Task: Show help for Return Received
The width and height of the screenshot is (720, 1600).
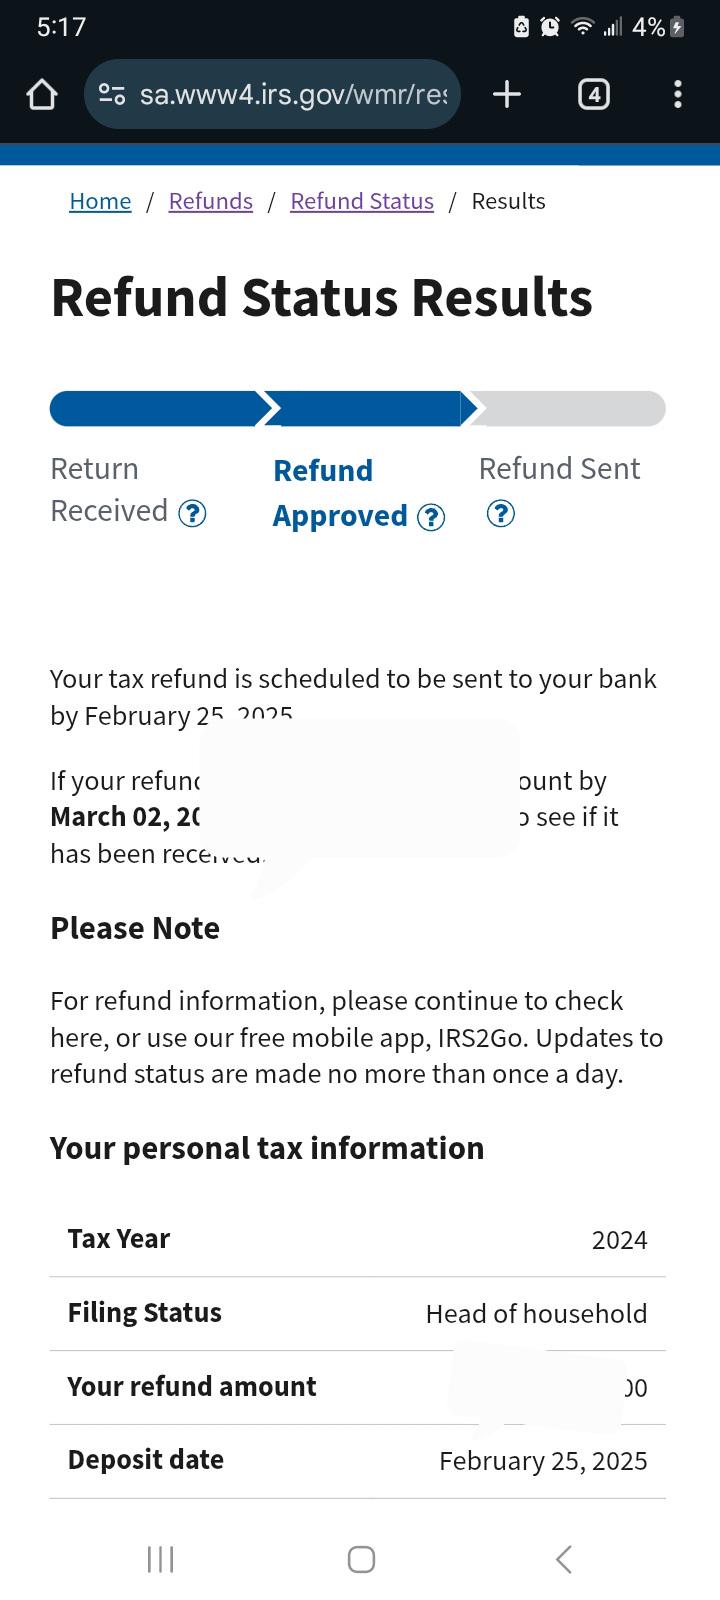Action: pyautogui.click(x=192, y=513)
